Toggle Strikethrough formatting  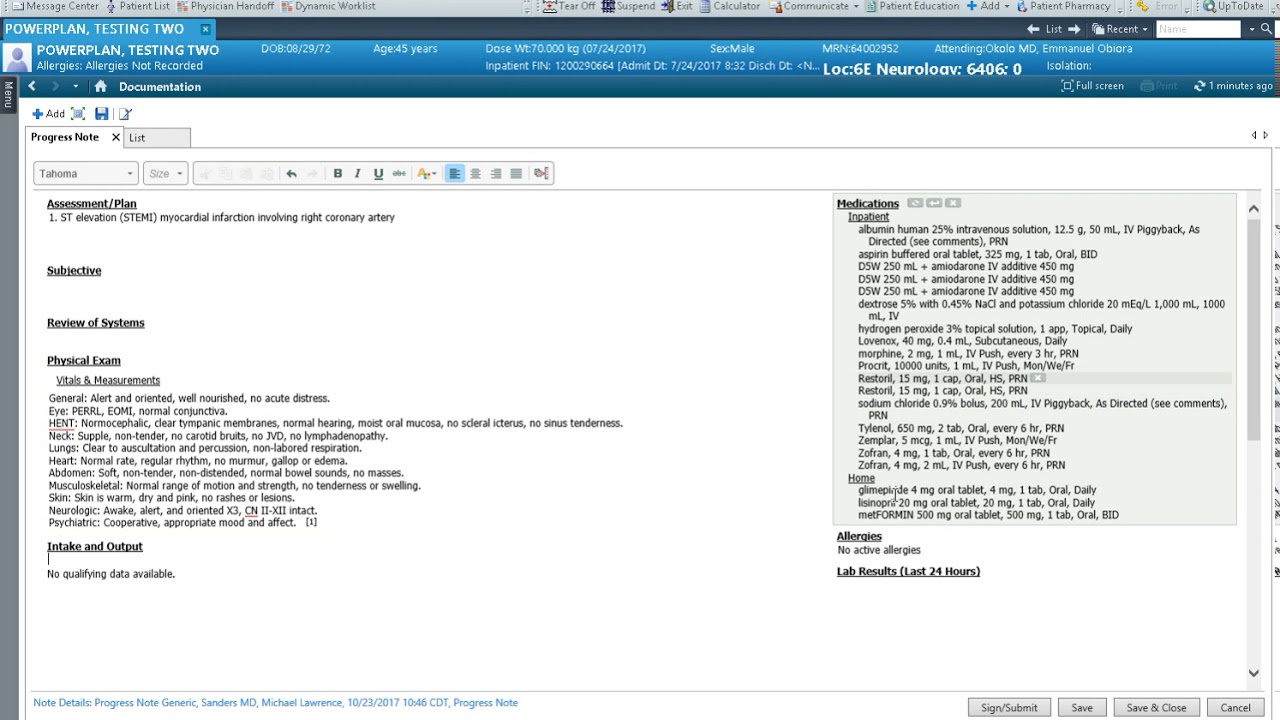[x=399, y=174]
